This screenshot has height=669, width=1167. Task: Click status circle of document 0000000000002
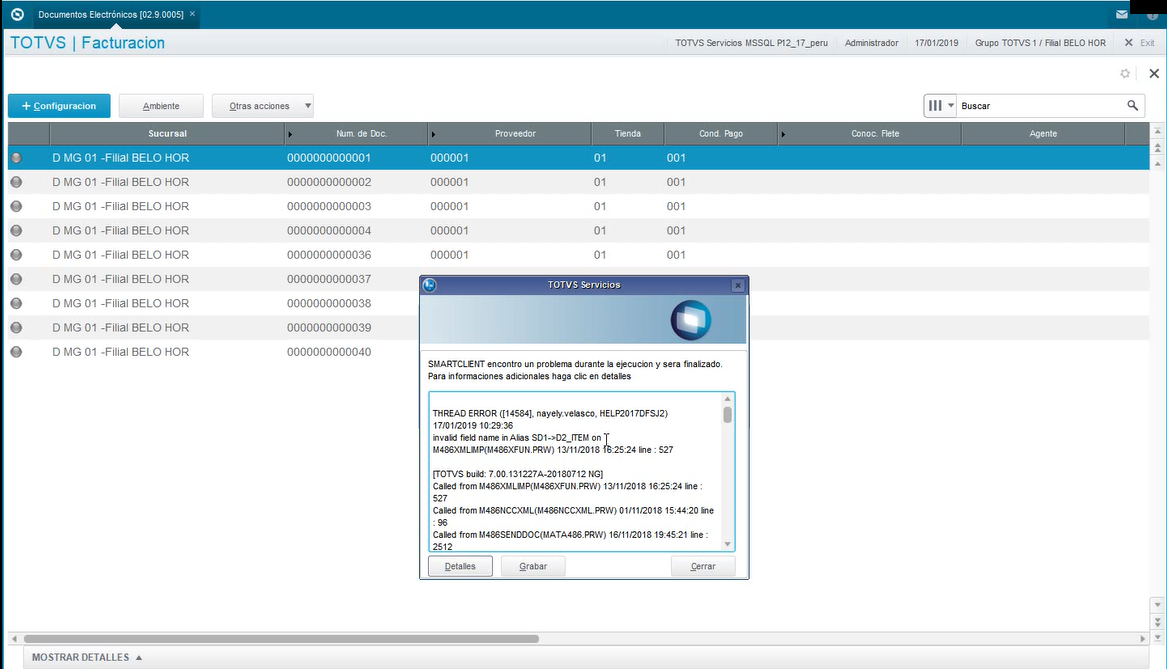[x=16, y=182]
